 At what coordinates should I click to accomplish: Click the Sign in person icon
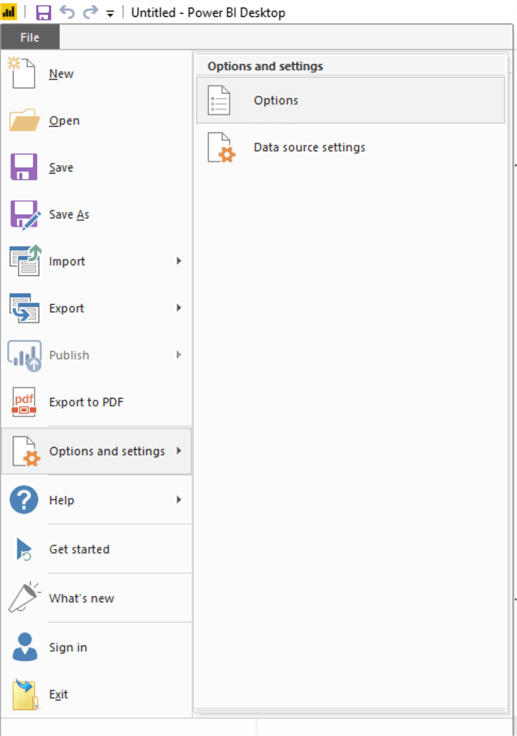pyautogui.click(x=24, y=647)
